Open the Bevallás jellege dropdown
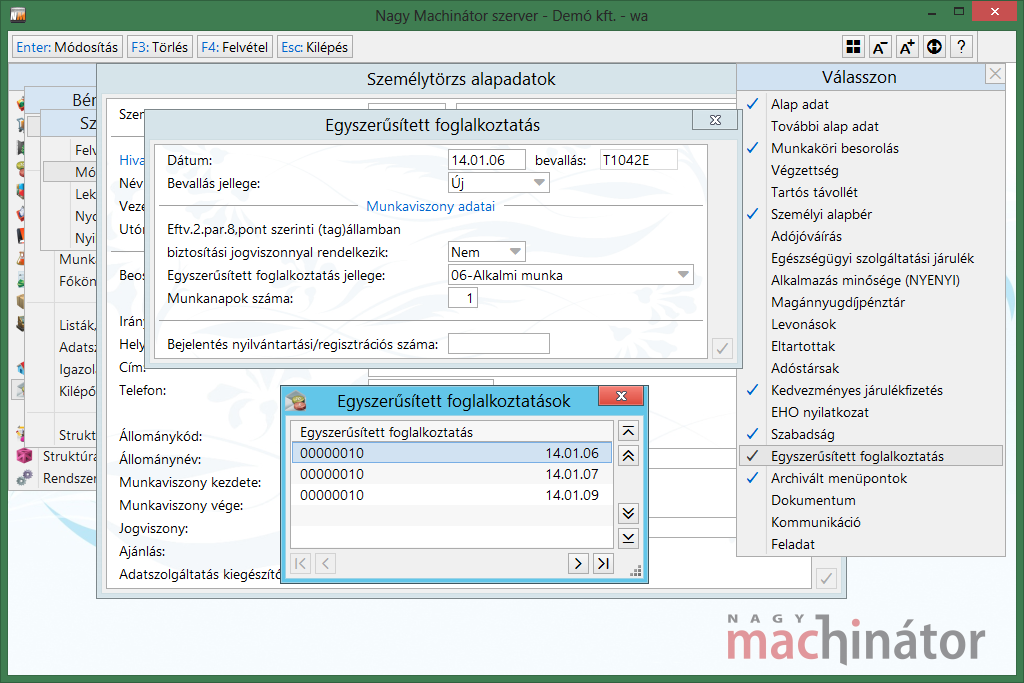Image resolution: width=1024 pixels, height=683 pixels. tap(540, 183)
